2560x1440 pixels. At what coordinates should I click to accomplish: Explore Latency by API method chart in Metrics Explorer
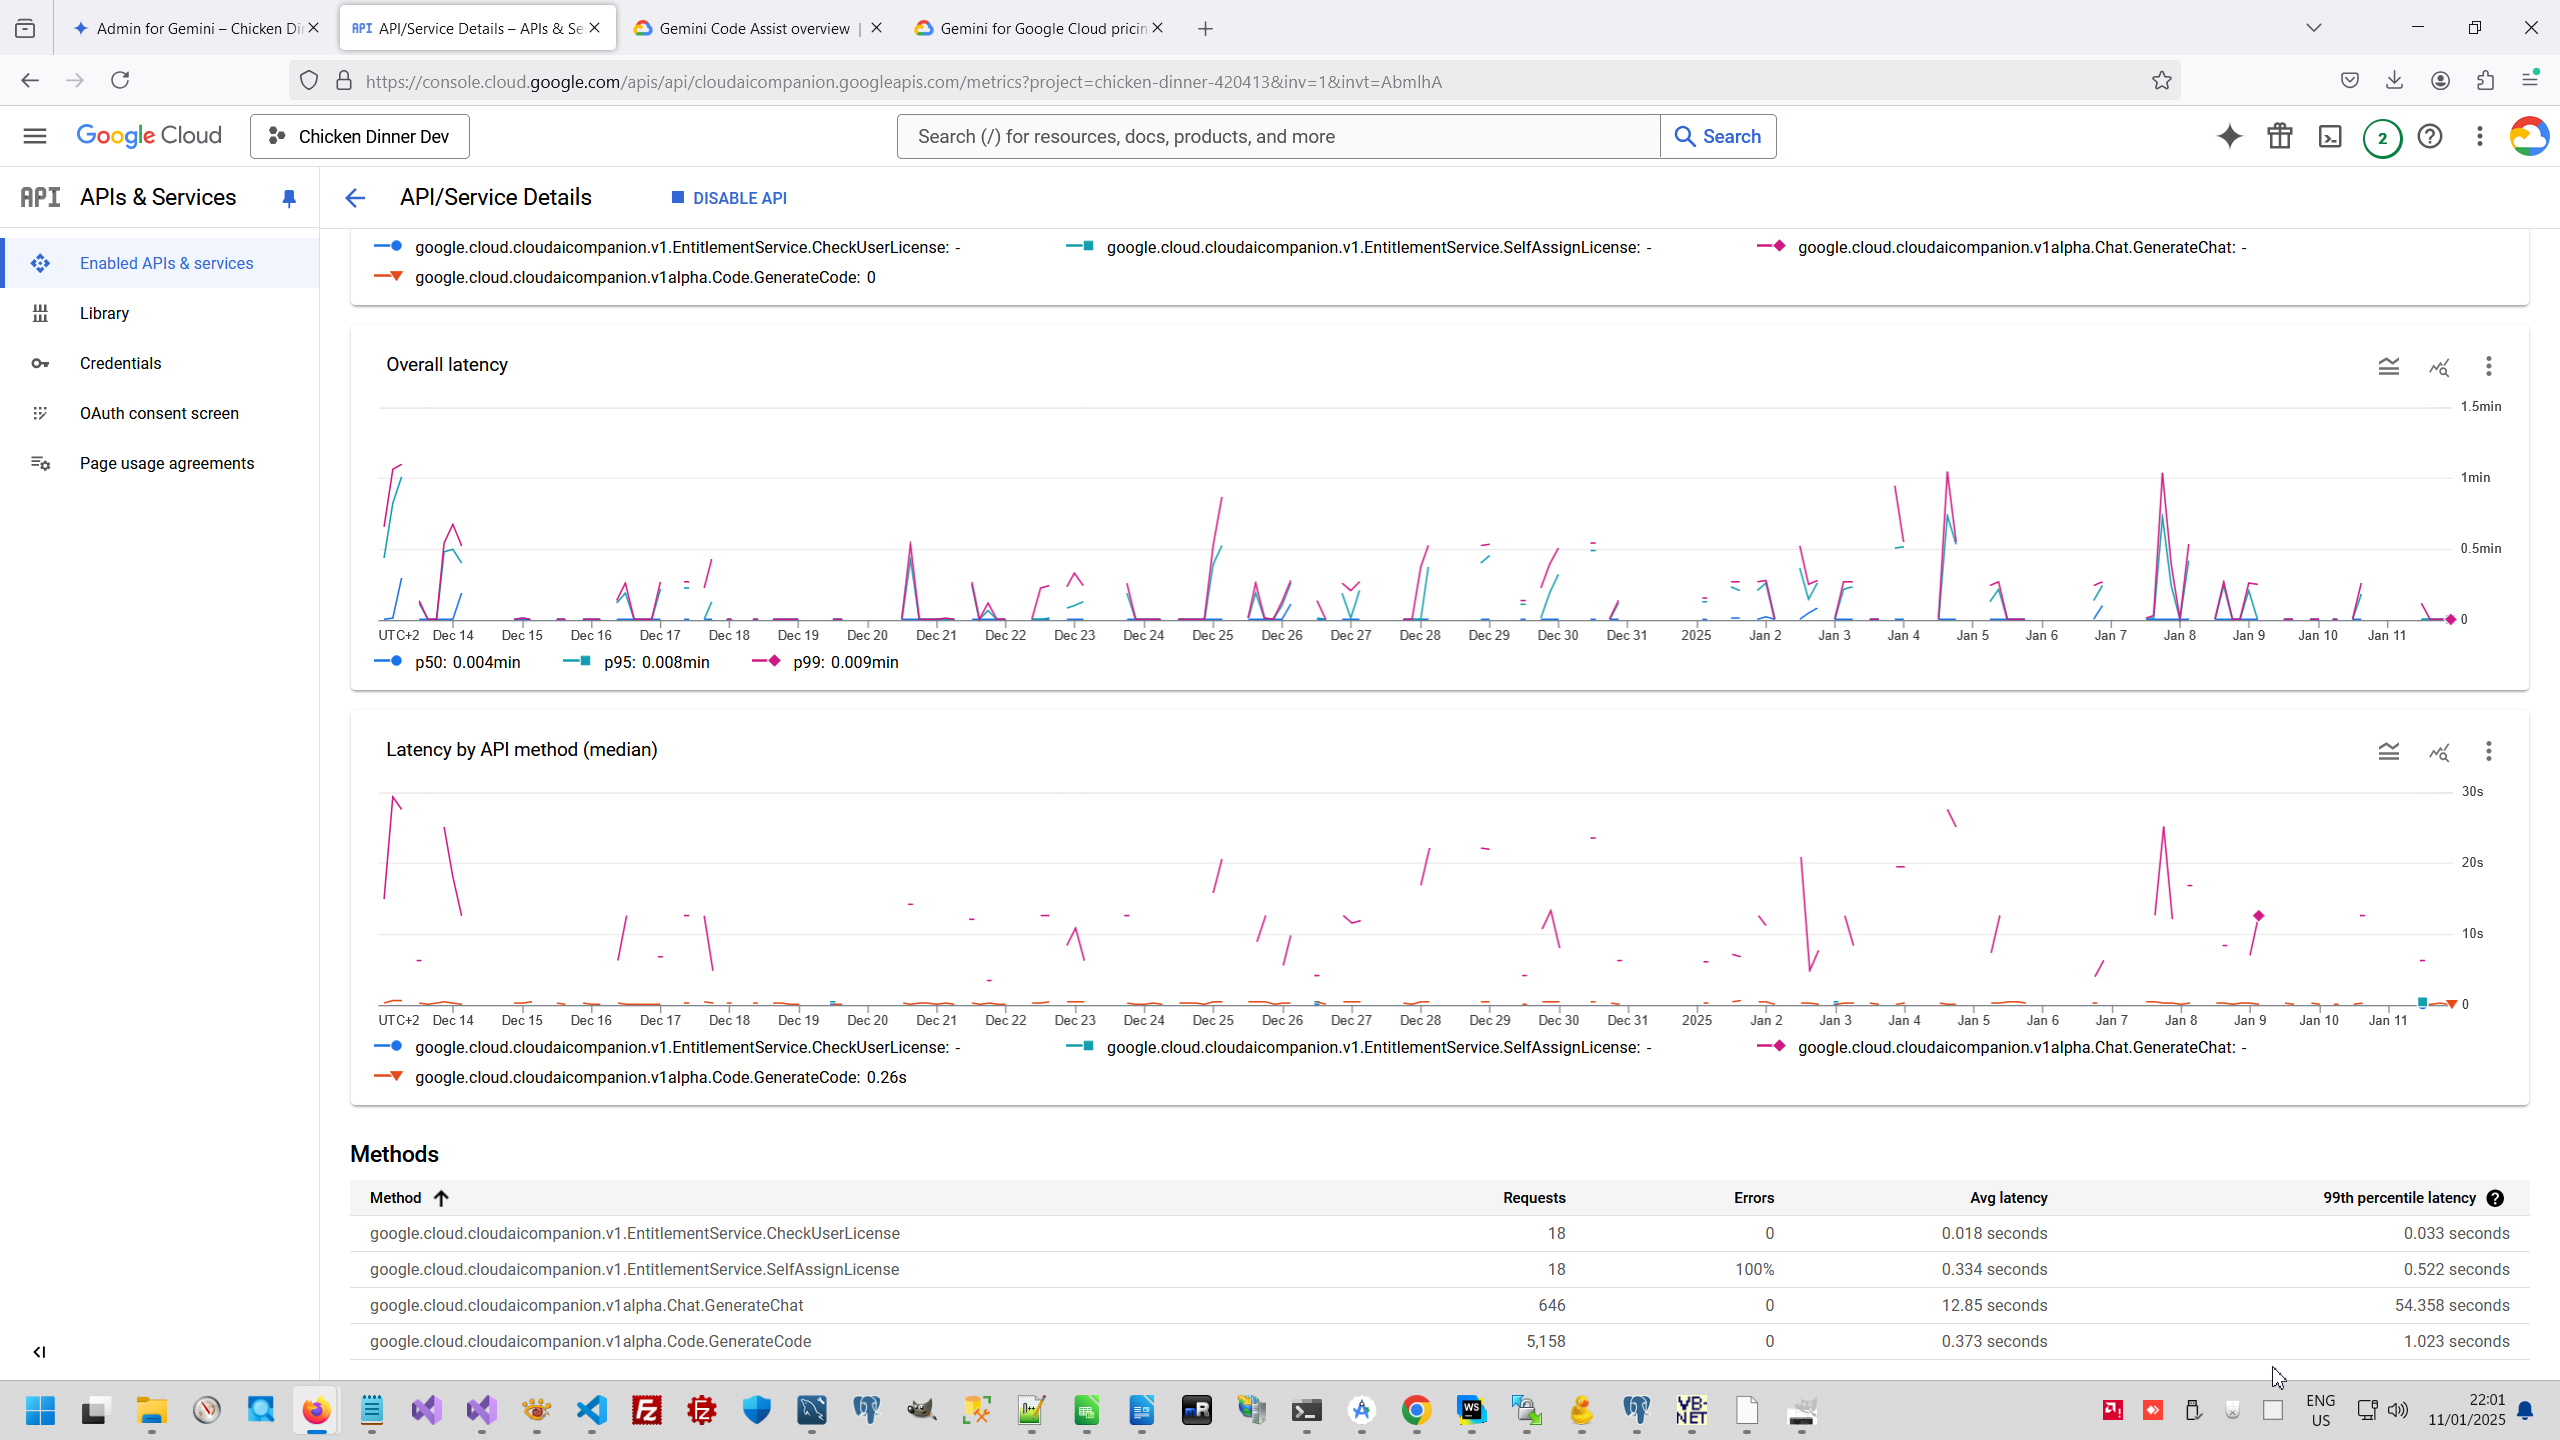coord(2439,752)
